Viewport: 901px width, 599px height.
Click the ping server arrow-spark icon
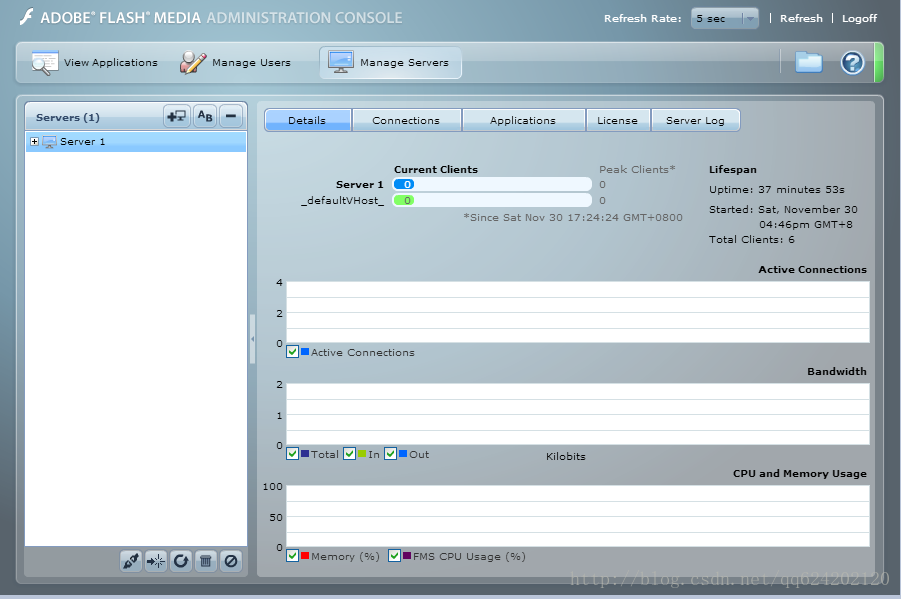point(156,560)
